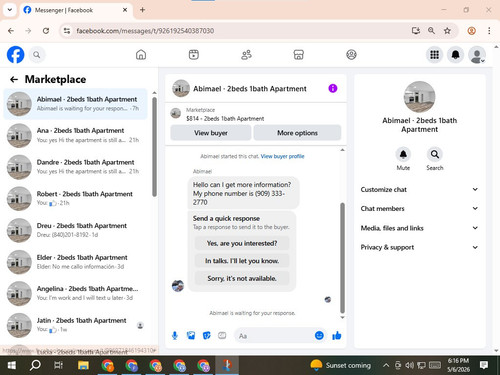Image resolution: width=500 pixels, height=375 pixels.
Task: Open the account profile avatar menu
Action: point(477,55)
